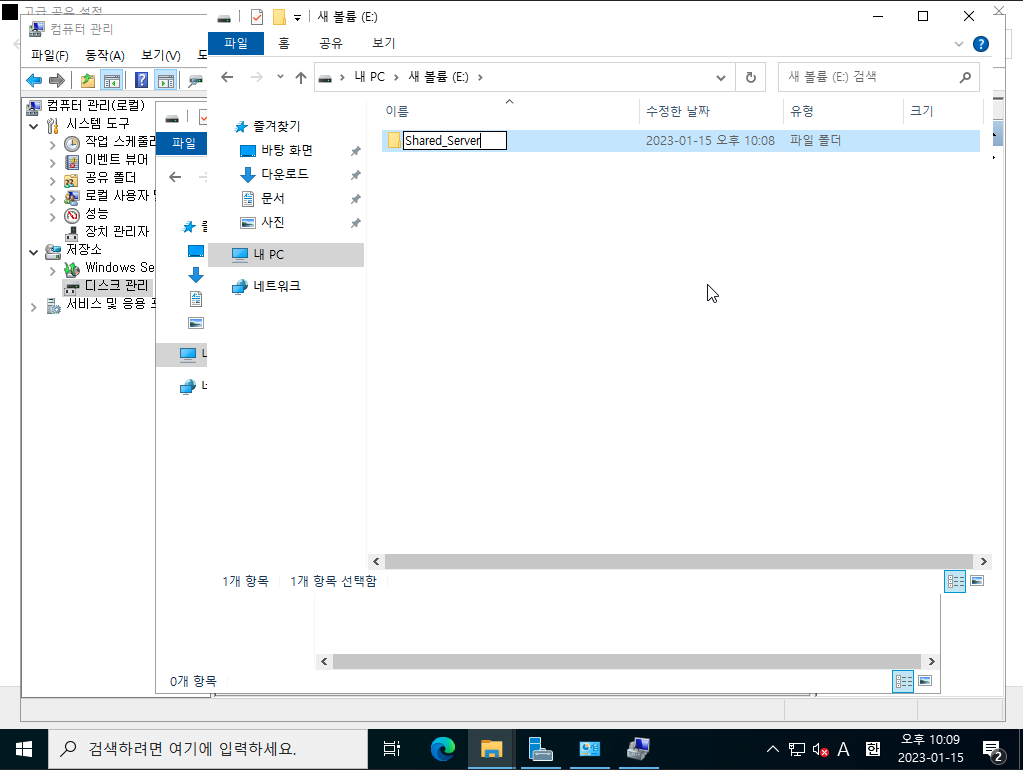Screen dimensions: 1023x770
Task: Switch to the 홈 ribbon tab
Action: tap(284, 43)
